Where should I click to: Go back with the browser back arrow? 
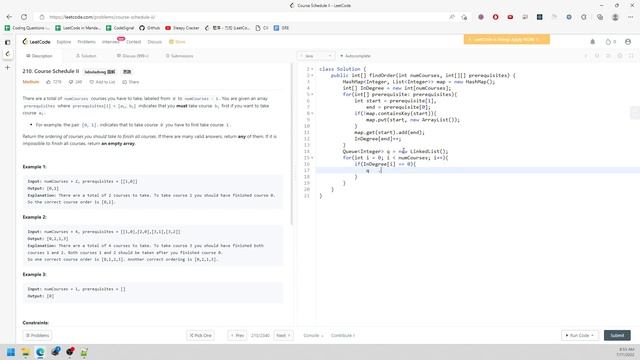point(9,17)
